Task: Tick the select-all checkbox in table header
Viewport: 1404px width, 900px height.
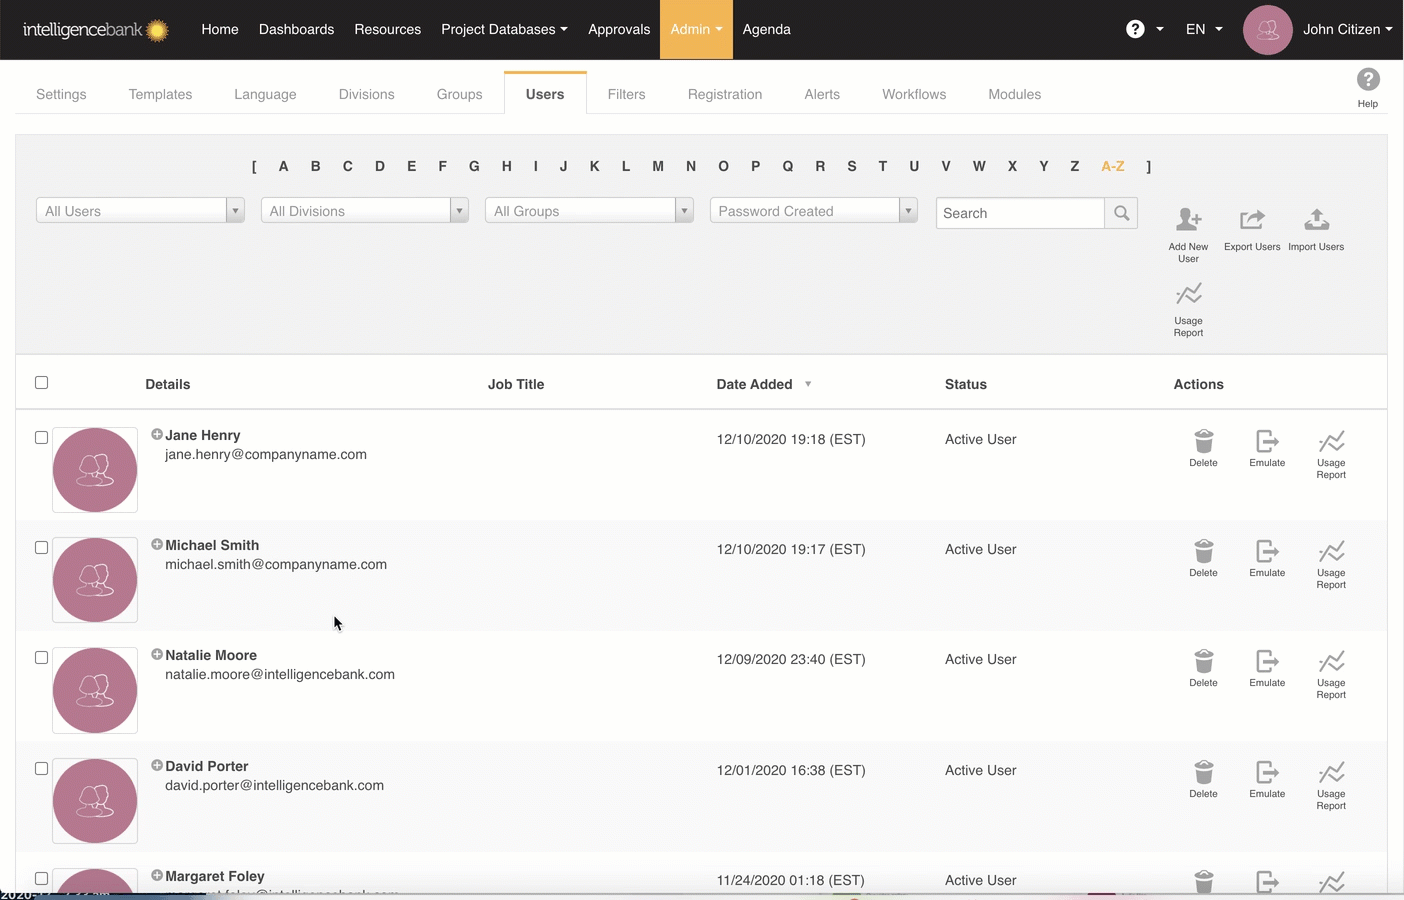Action: [41, 383]
